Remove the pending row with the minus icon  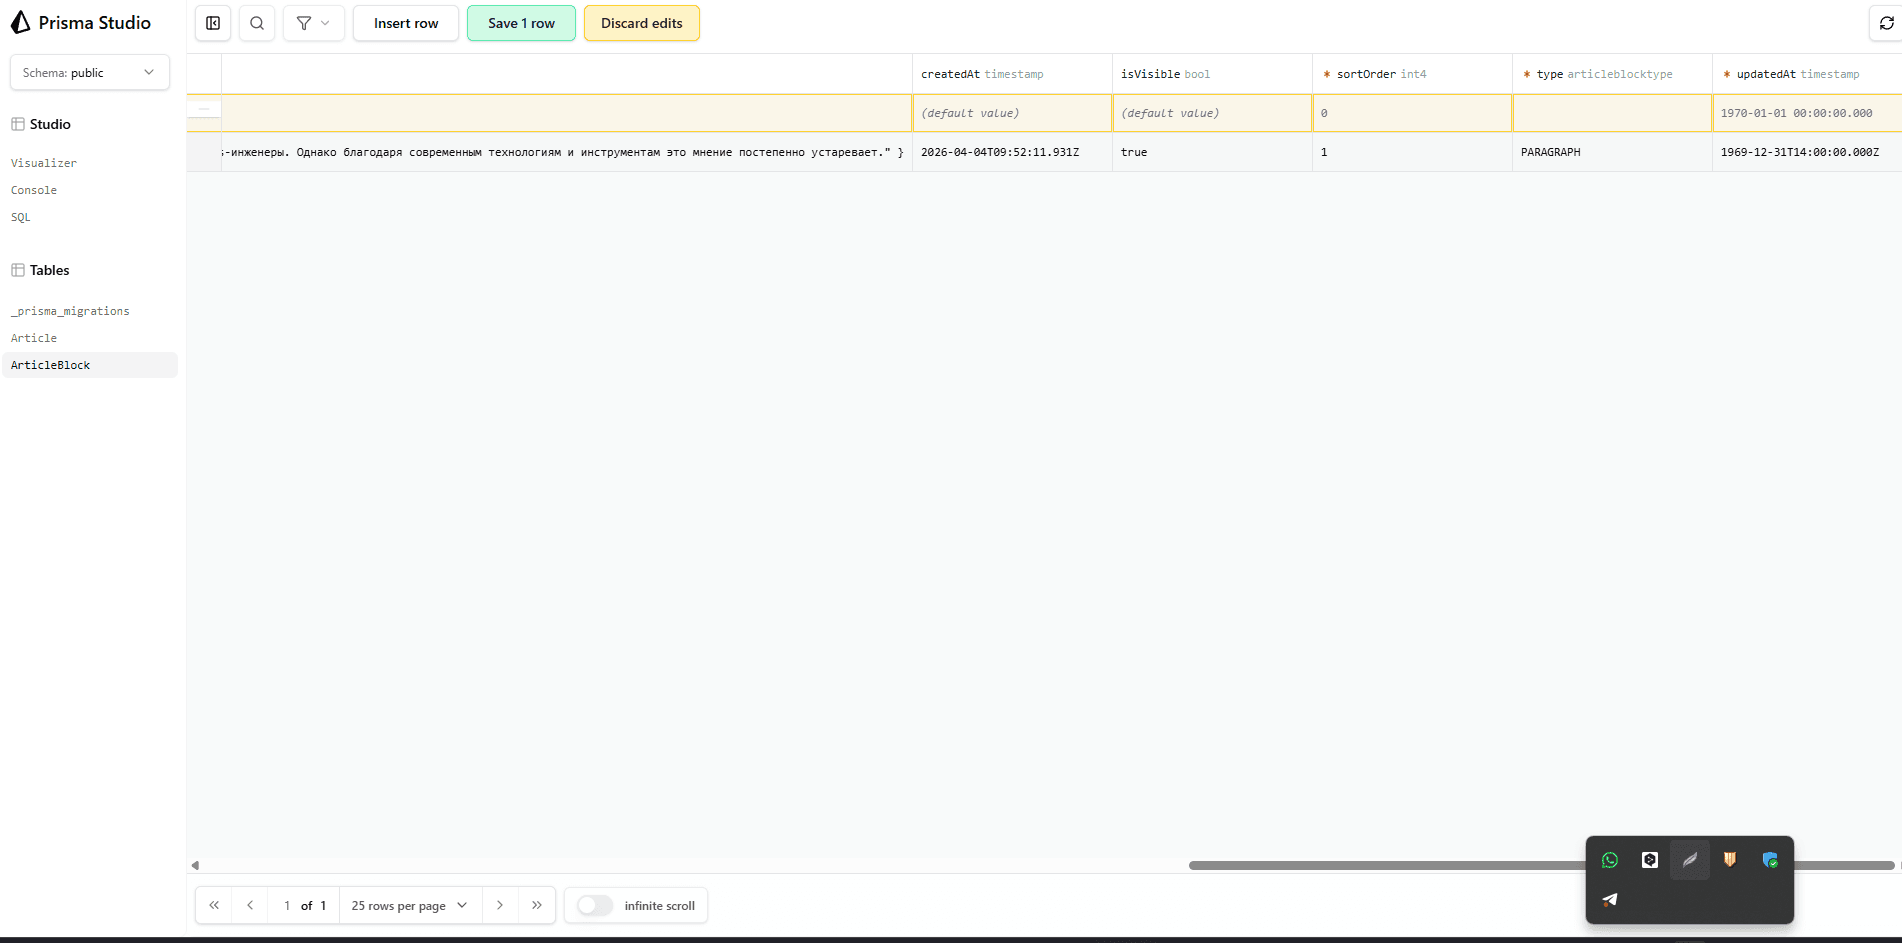[x=204, y=108]
